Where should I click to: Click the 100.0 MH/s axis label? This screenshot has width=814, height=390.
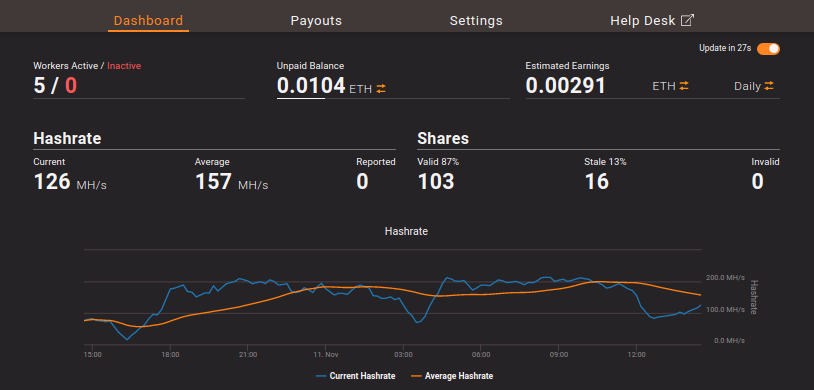pyautogui.click(x=725, y=310)
